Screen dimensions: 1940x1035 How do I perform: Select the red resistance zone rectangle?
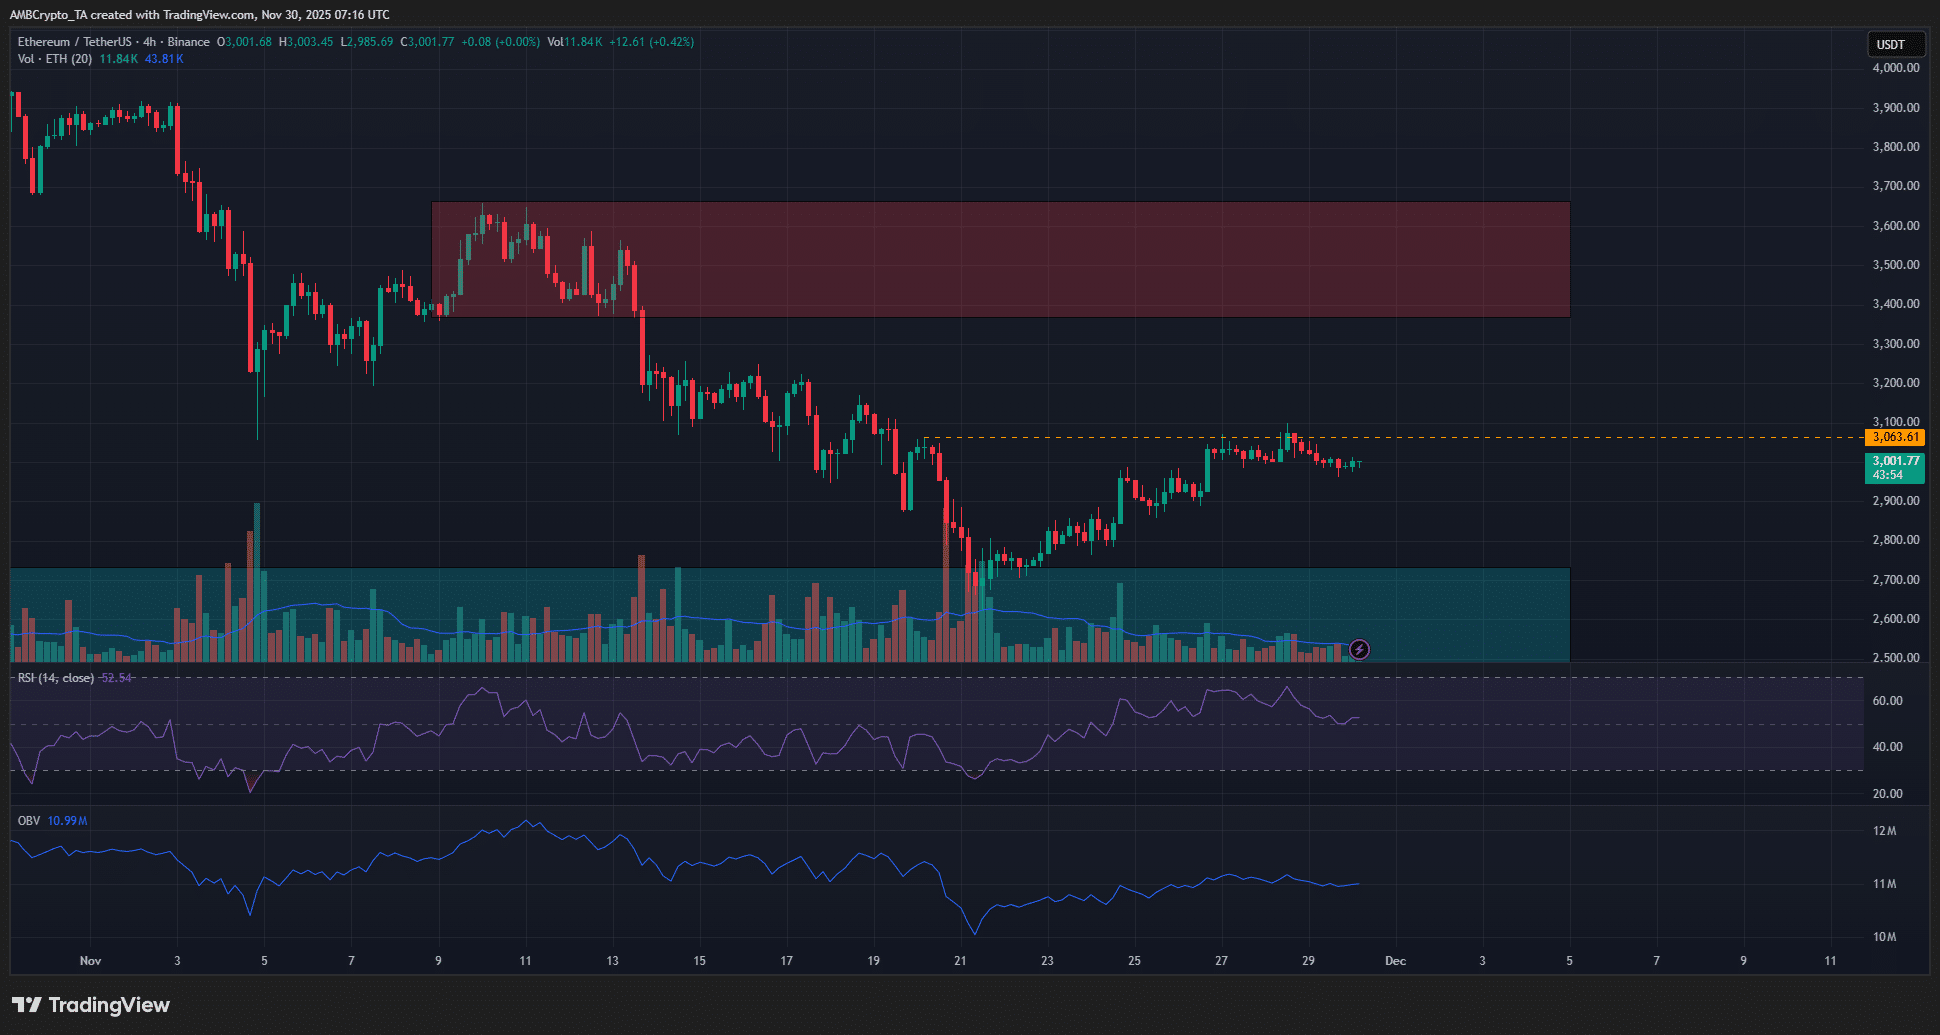click(1000, 260)
